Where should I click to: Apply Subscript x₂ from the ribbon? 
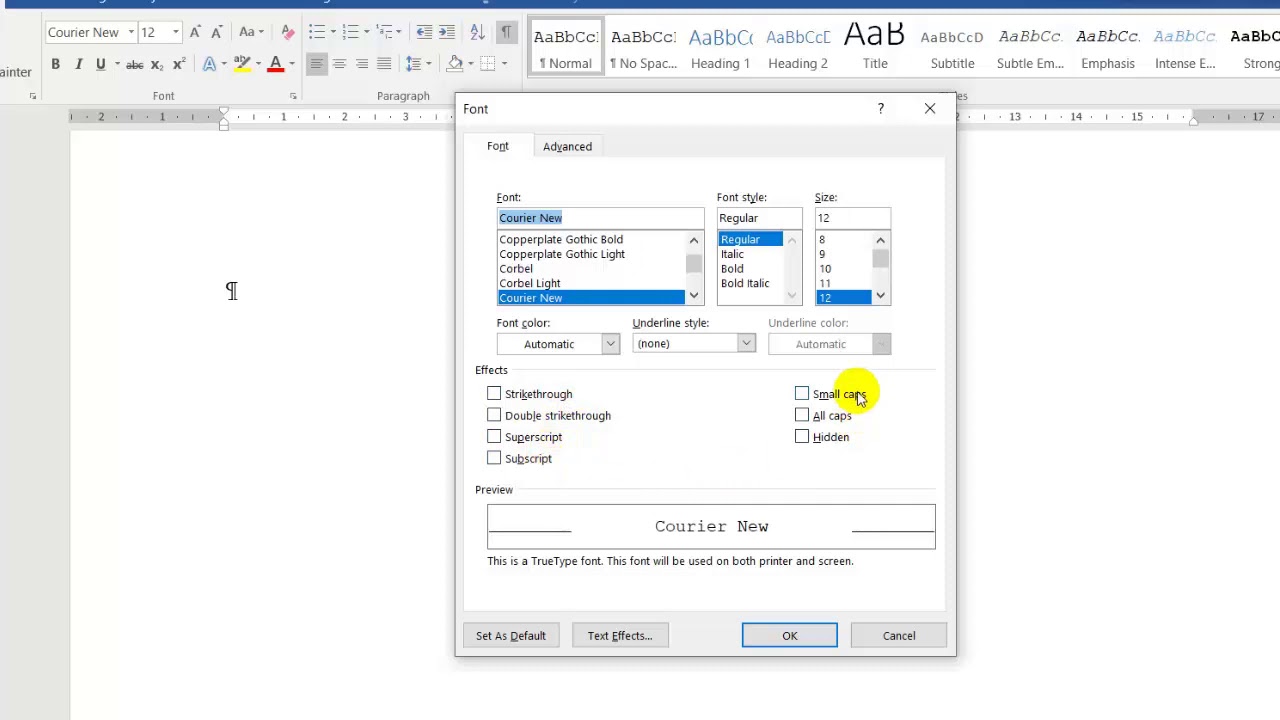[157, 64]
